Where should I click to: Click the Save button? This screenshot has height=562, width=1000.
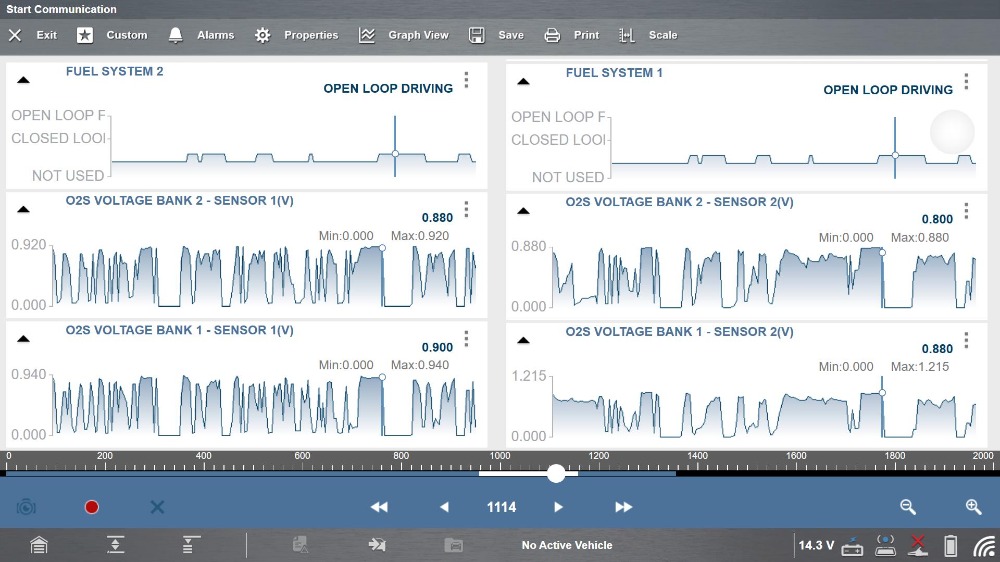tap(497, 35)
